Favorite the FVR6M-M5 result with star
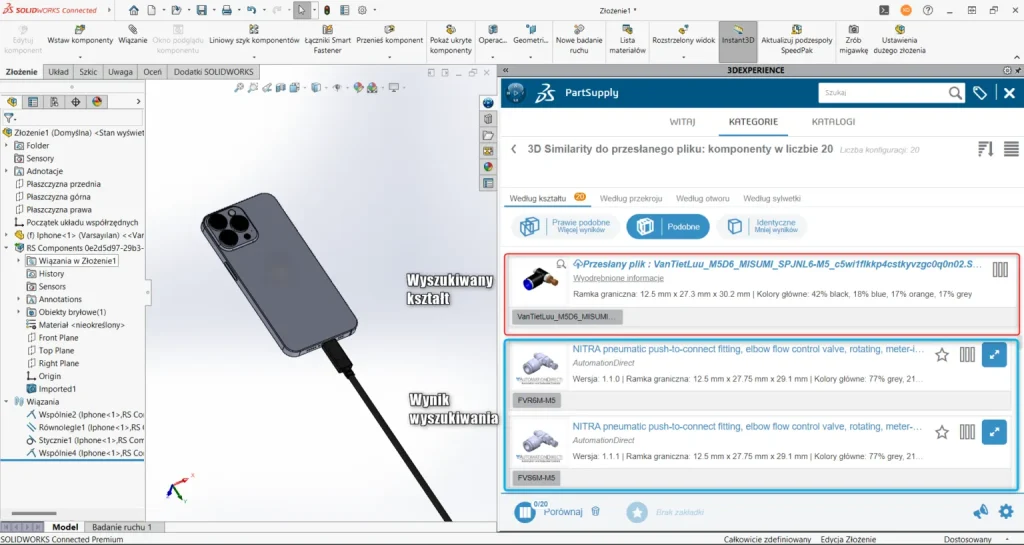 pos(942,355)
